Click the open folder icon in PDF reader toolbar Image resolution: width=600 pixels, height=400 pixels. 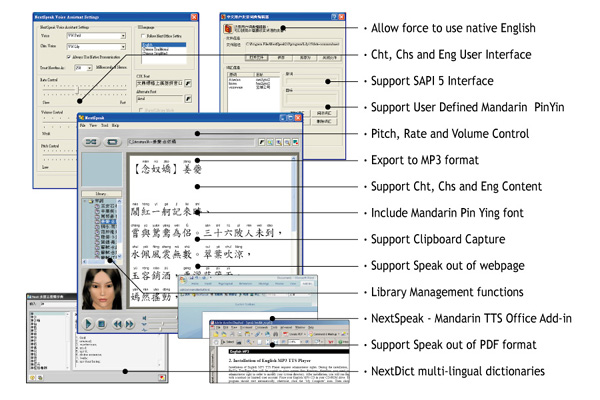pyautogui.click(x=216, y=334)
